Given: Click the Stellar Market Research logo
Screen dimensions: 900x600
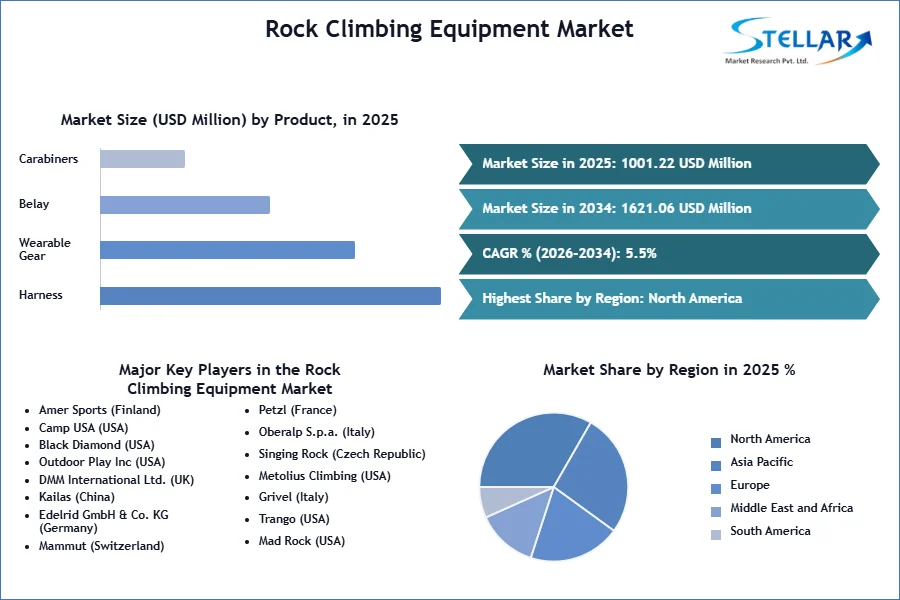Looking at the screenshot, I should (797, 41).
